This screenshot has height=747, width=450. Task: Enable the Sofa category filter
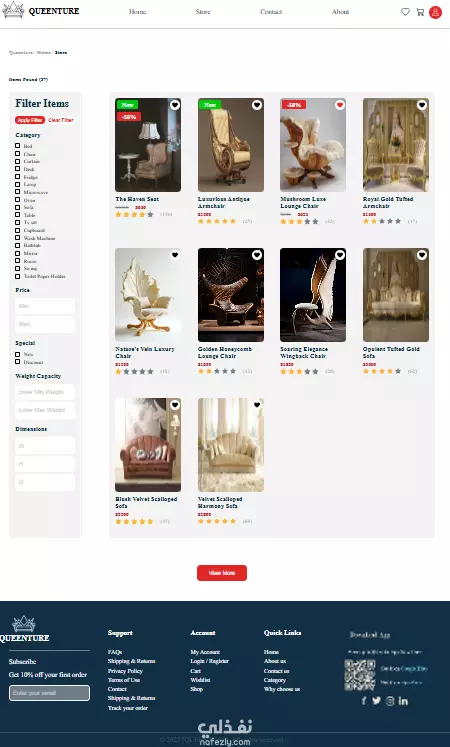point(18,207)
